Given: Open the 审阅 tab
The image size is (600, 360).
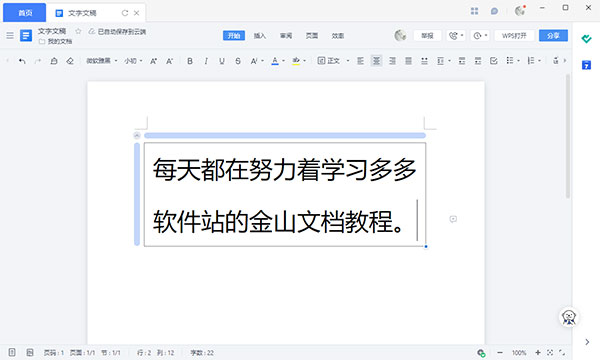Looking at the screenshot, I should tap(286, 36).
